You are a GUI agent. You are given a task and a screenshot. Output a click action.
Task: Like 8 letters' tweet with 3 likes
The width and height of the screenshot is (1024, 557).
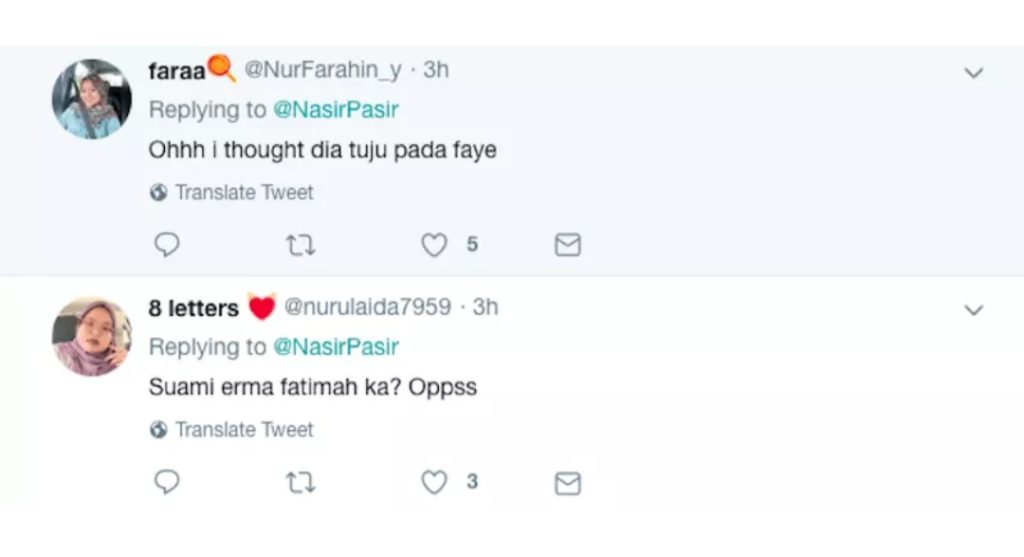(x=434, y=483)
